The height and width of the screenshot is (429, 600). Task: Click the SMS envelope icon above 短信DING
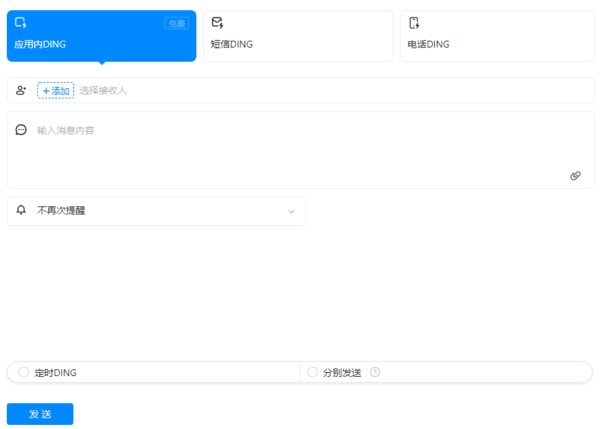click(217, 23)
